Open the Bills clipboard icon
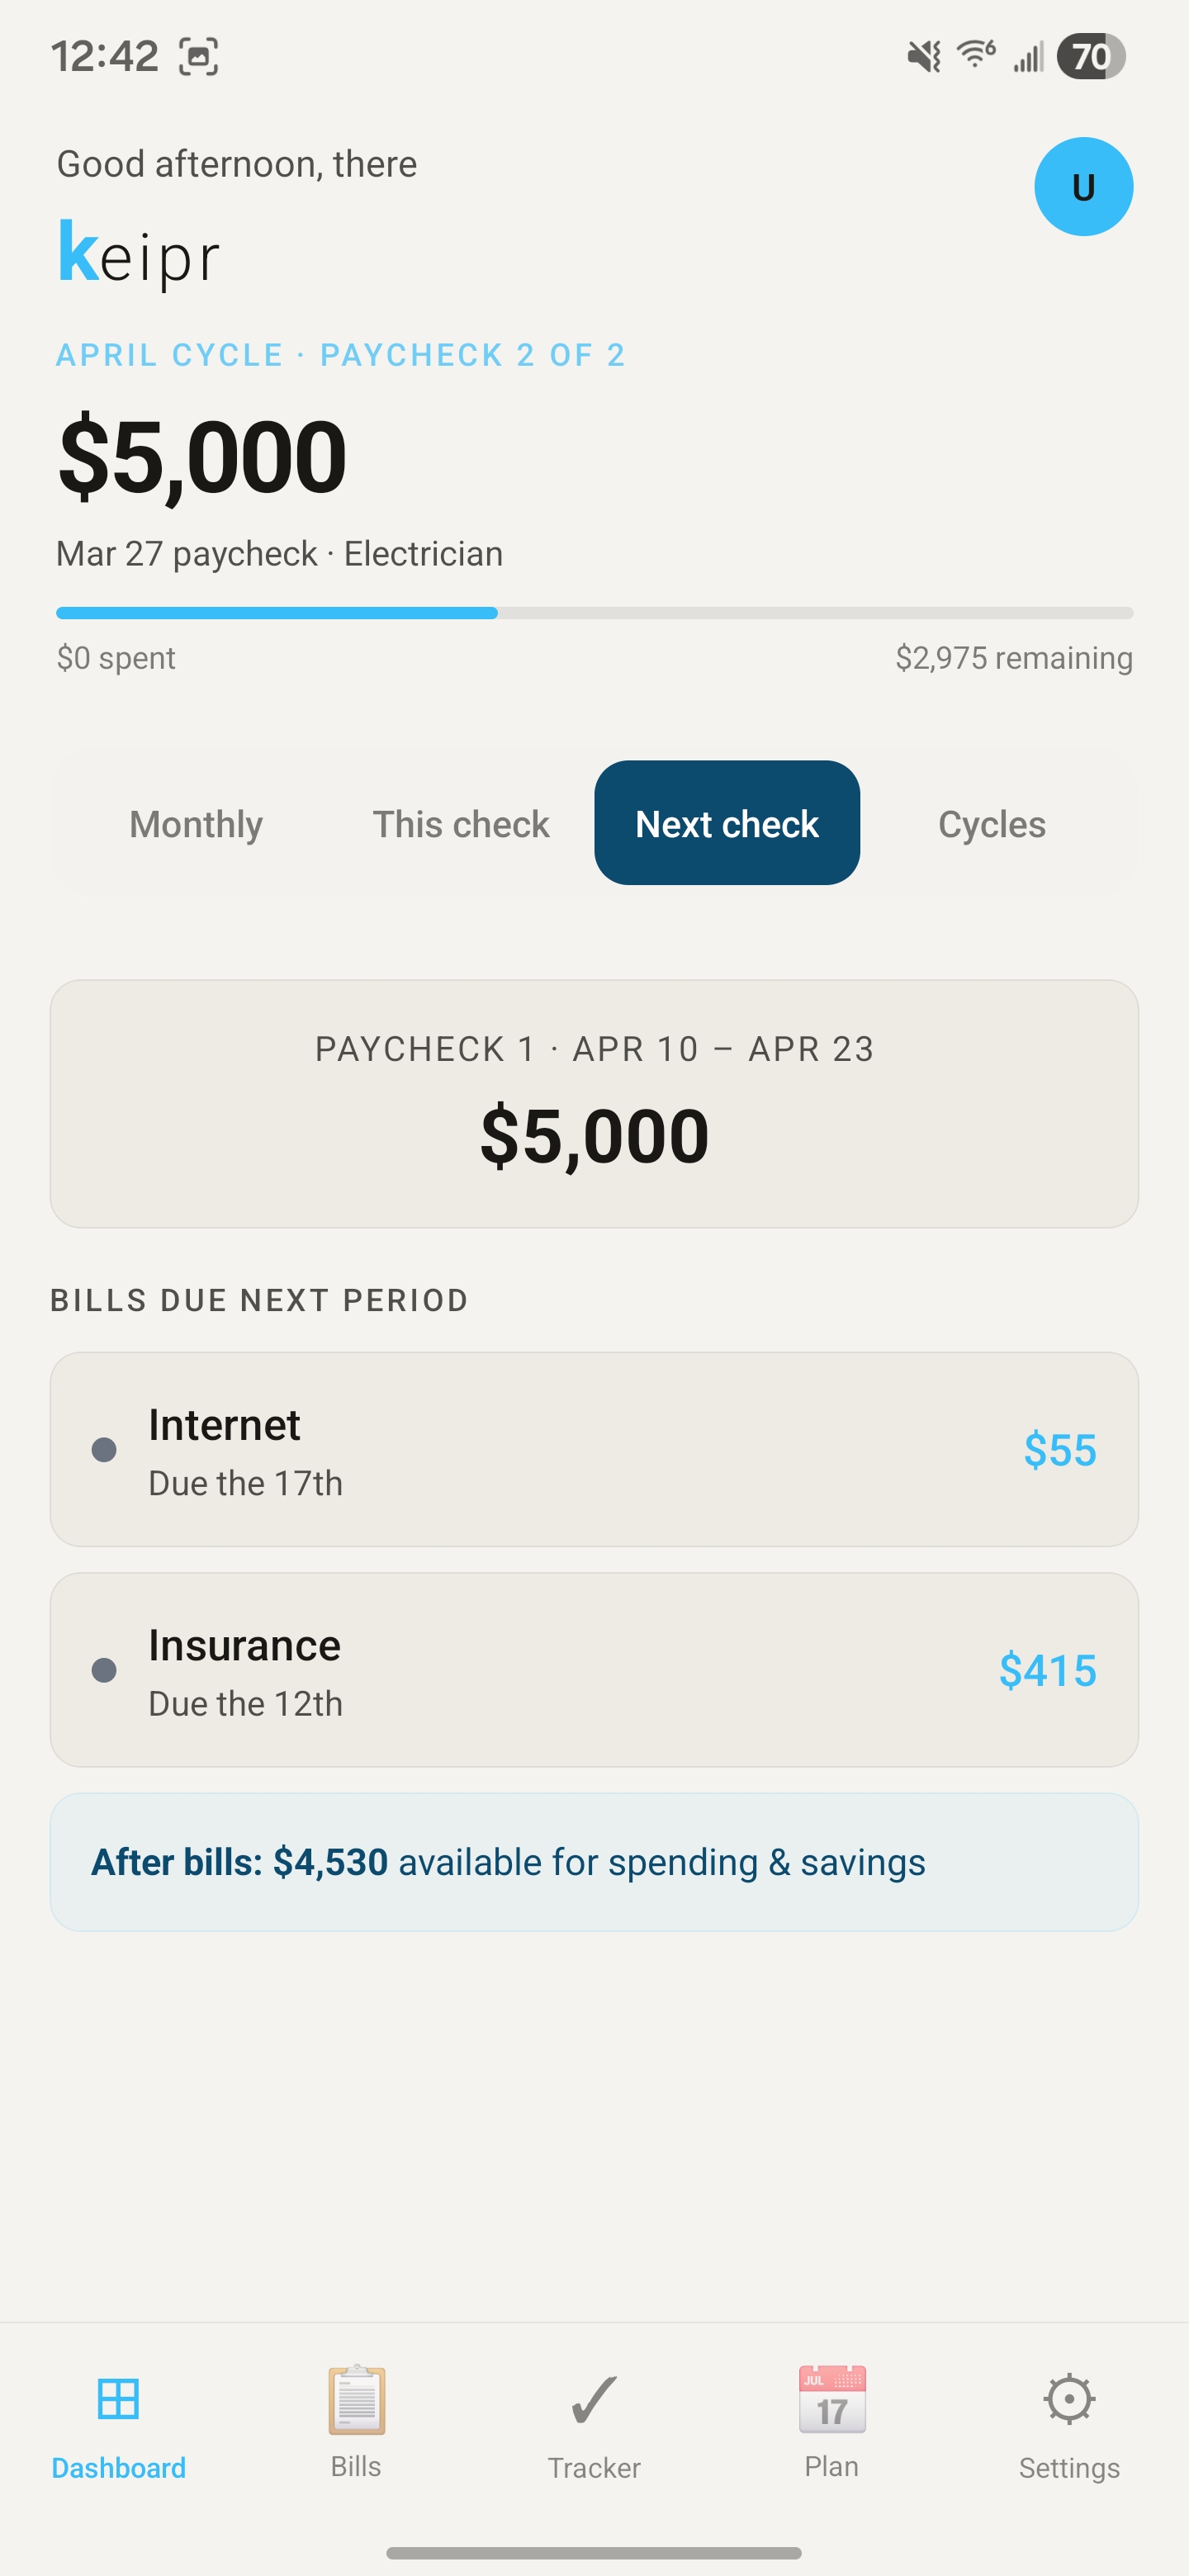The height and width of the screenshot is (2576, 1189). [356, 2400]
